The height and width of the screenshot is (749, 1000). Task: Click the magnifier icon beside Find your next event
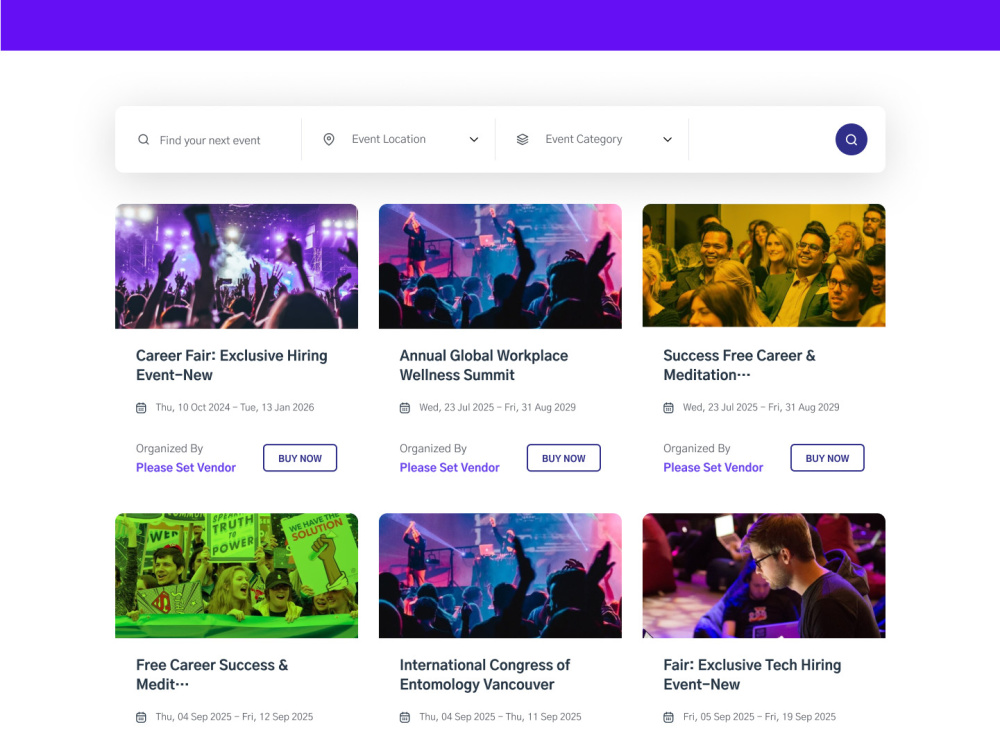[x=143, y=140]
